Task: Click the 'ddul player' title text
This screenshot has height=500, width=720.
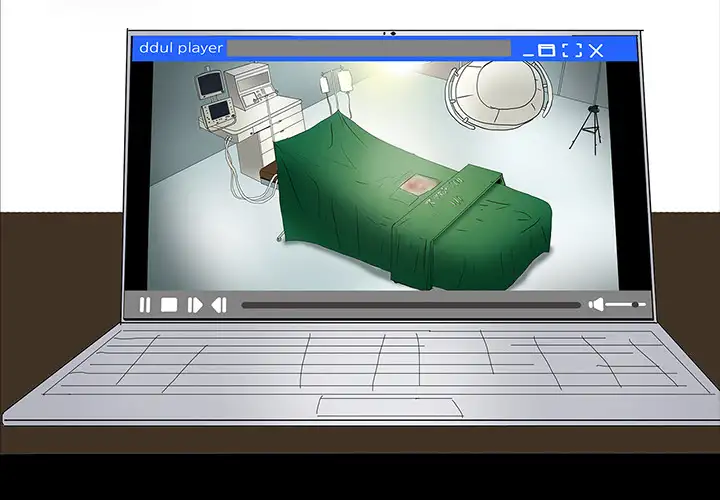Action: [180, 48]
